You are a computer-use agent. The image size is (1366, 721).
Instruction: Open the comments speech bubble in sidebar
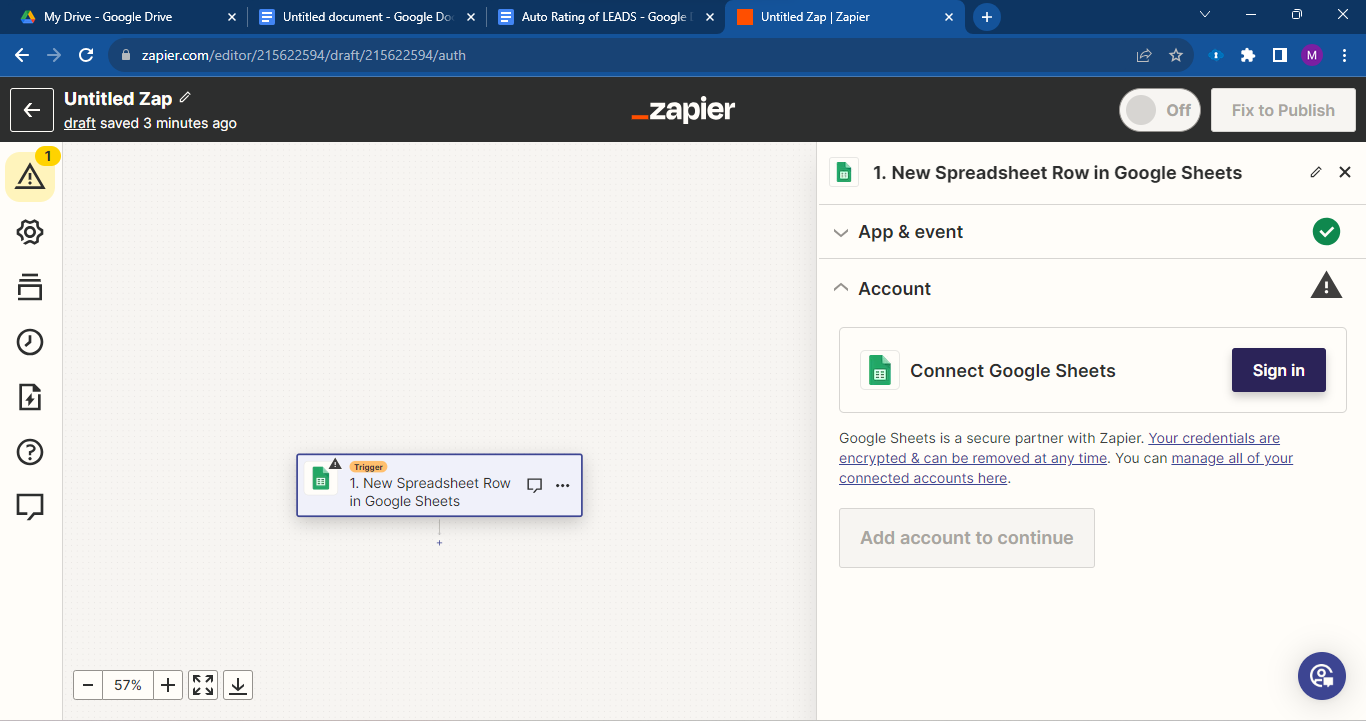30,507
